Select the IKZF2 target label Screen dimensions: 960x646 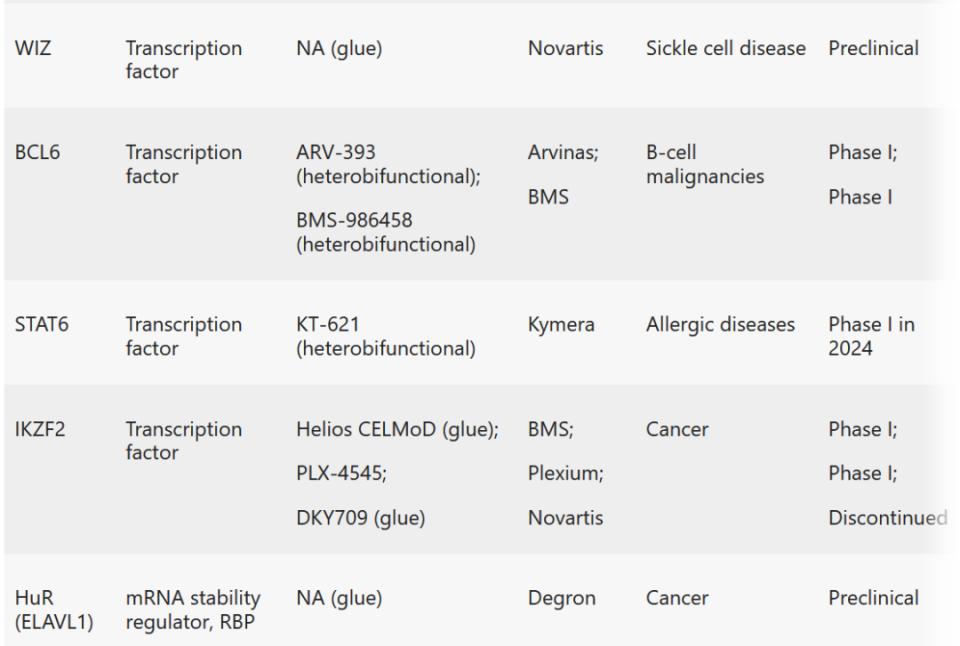39,429
